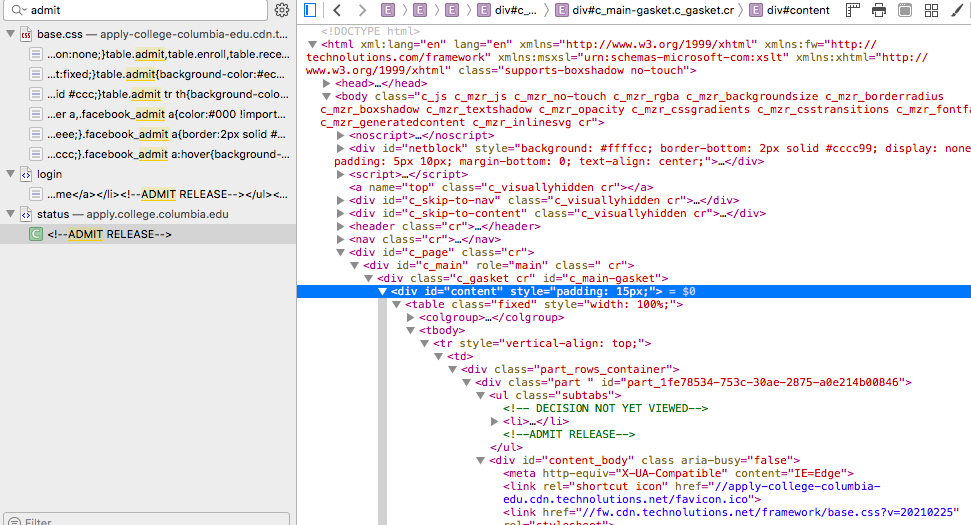Expand the nav element node
The height and width of the screenshot is (525, 971).
pyautogui.click(x=341, y=239)
